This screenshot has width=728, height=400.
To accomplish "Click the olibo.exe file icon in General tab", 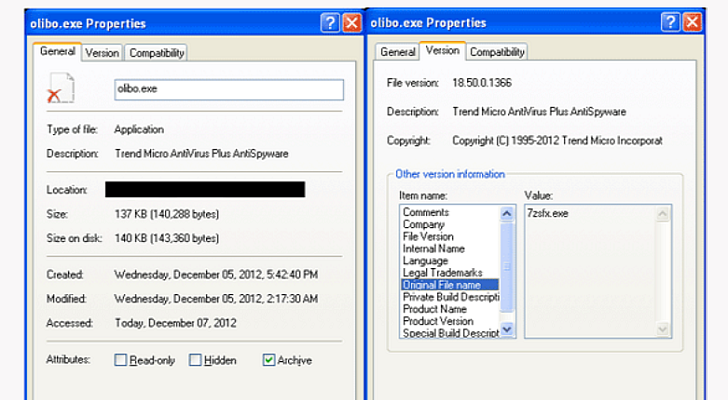I will coord(61,88).
